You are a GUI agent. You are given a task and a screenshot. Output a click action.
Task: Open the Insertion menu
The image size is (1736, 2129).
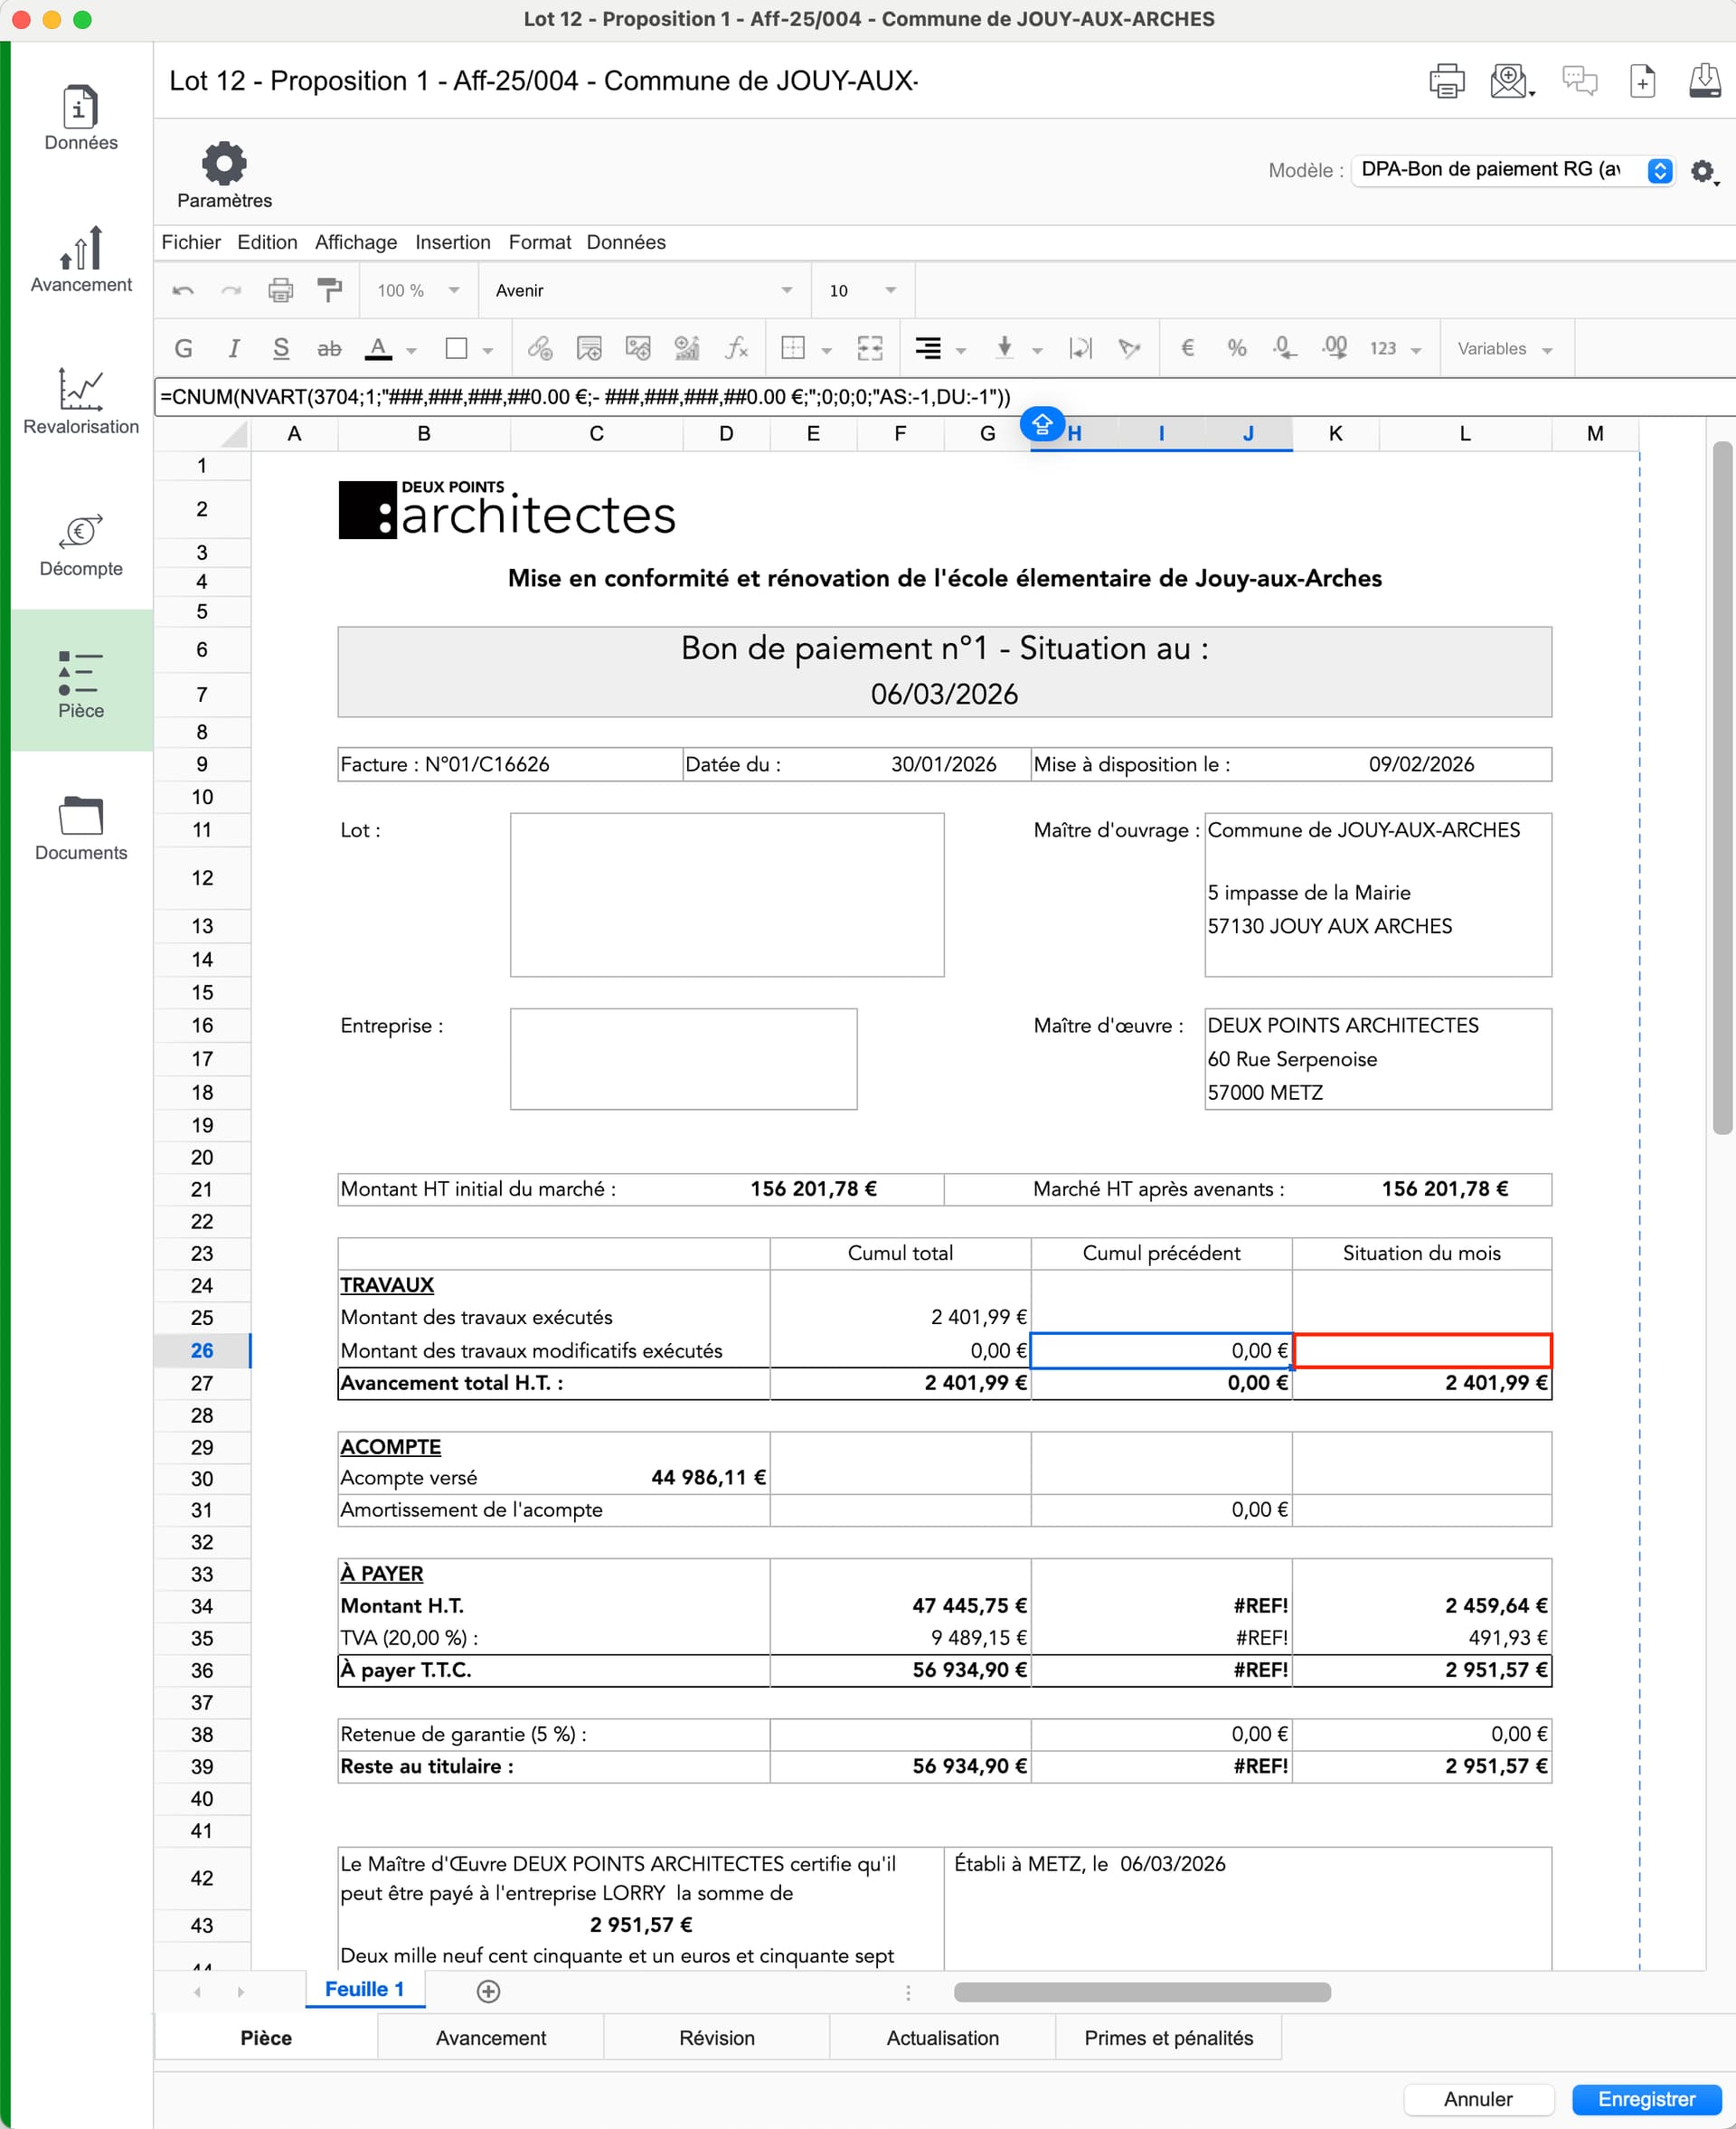tap(452, 242)
